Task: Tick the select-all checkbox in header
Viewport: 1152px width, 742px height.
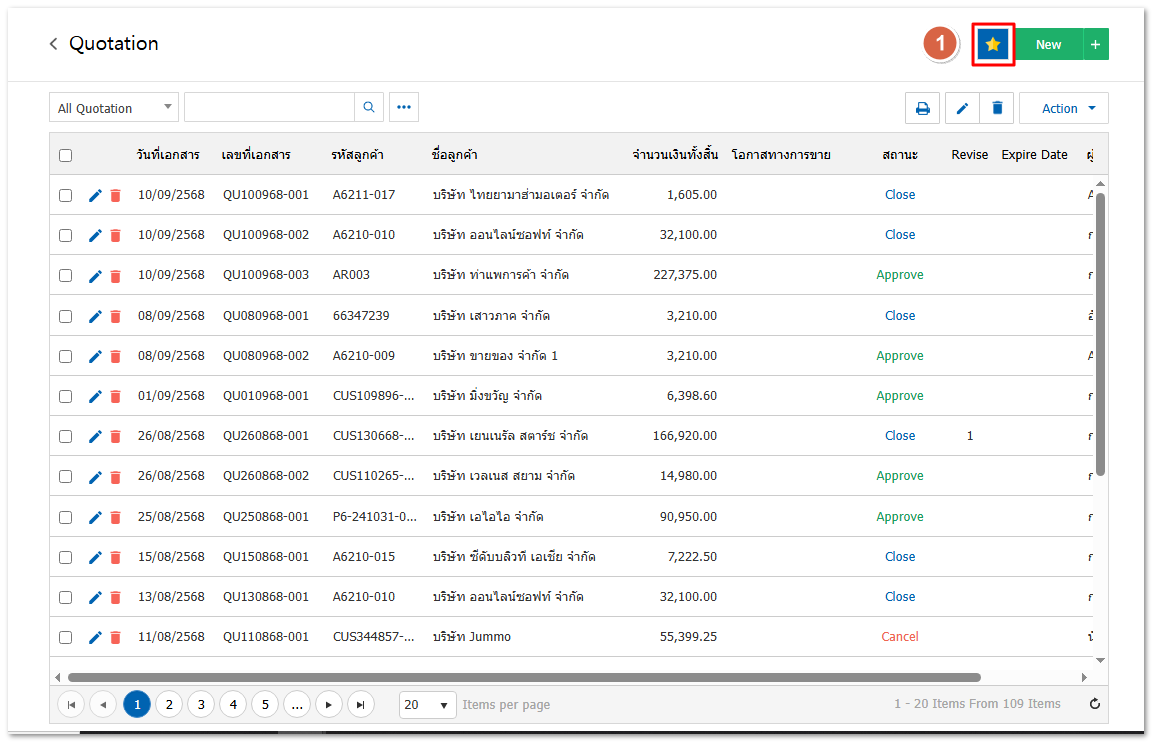Action: pyautogui.click(x=66, y=155)
